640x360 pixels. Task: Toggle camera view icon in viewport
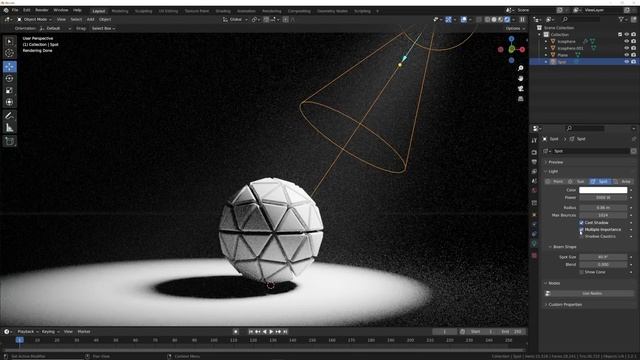520,89
